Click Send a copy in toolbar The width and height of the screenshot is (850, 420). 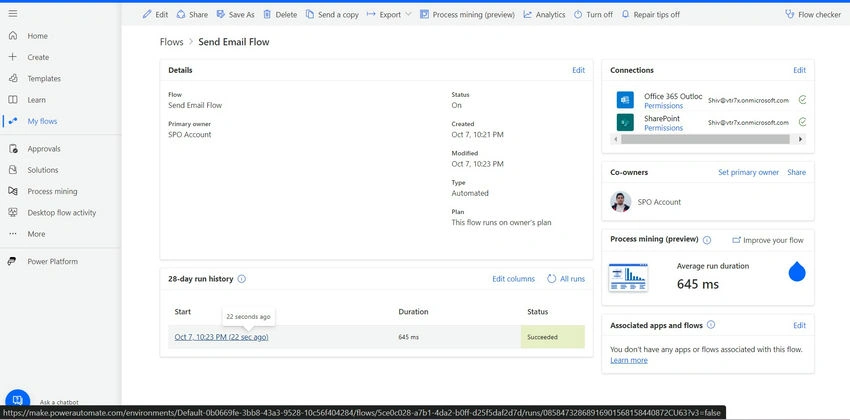click(332, 15)
